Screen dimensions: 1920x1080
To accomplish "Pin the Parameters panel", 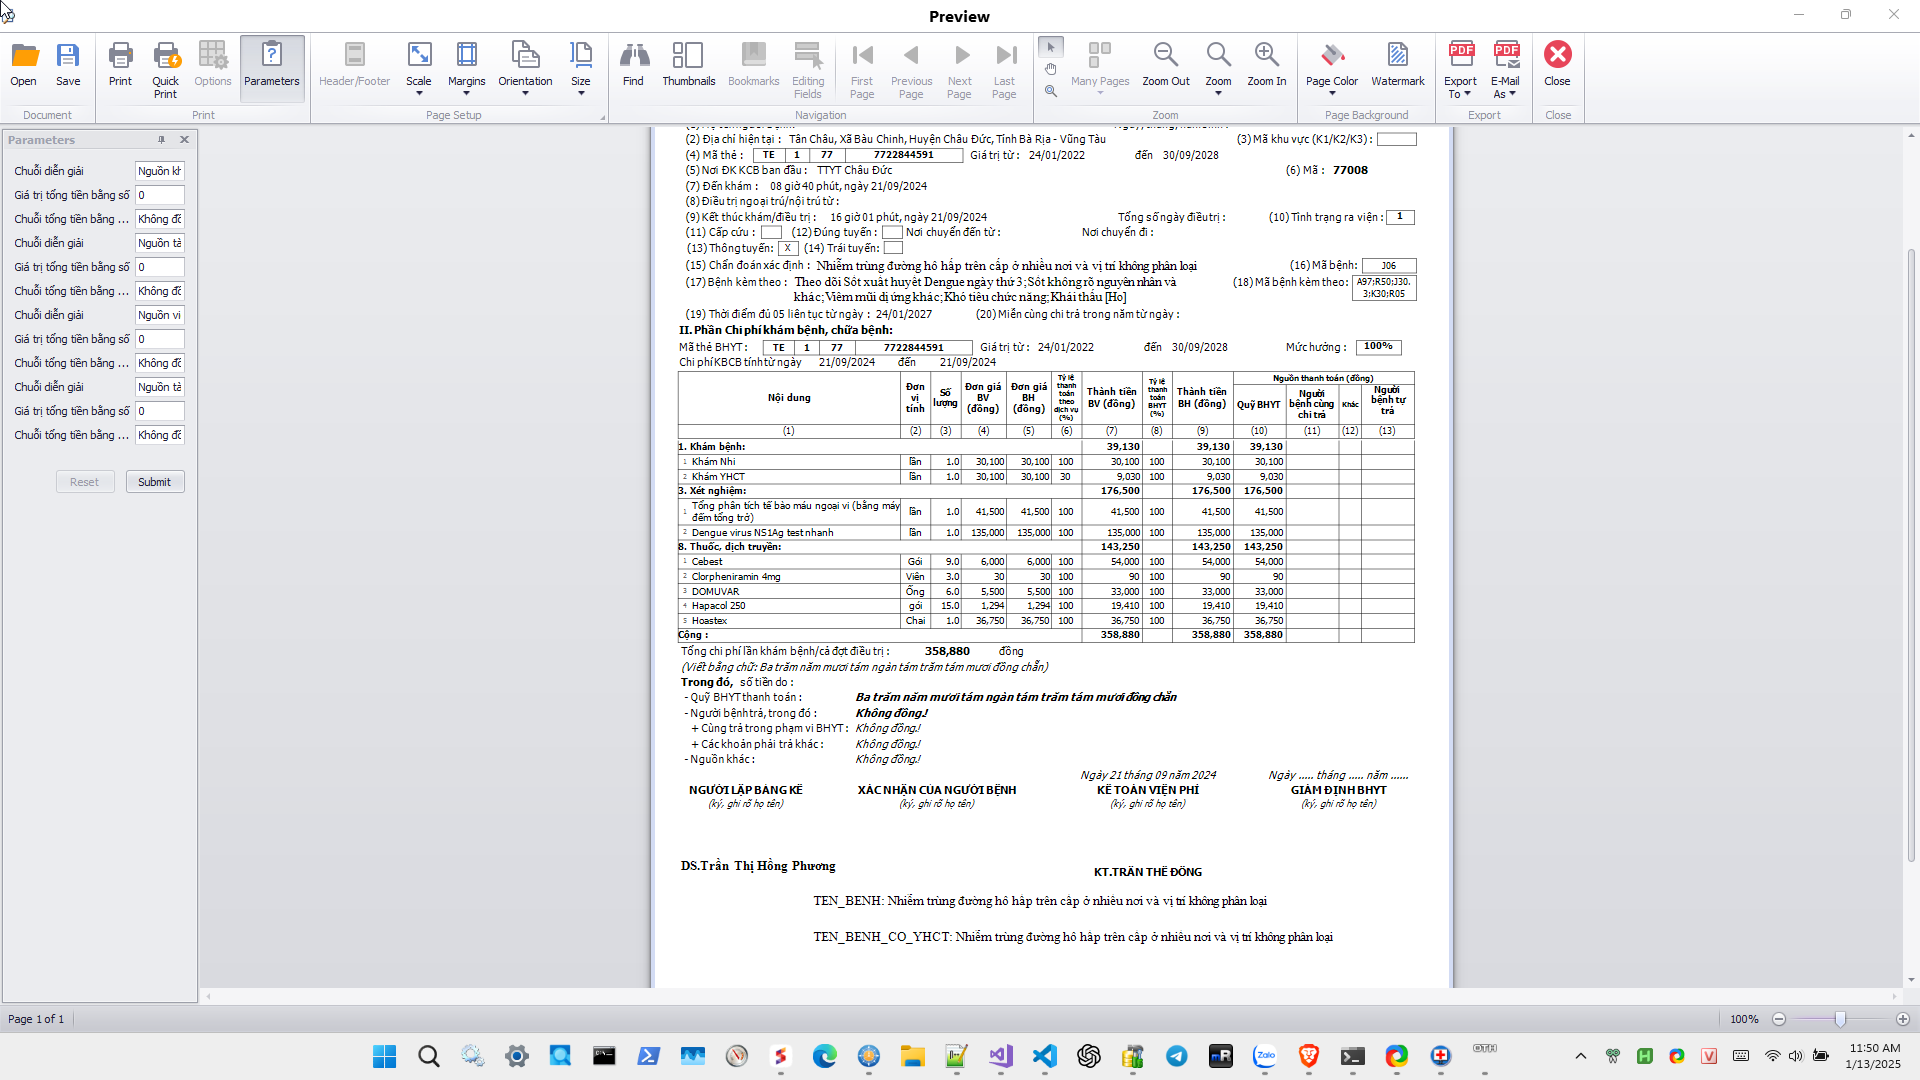I will point(161,140).
